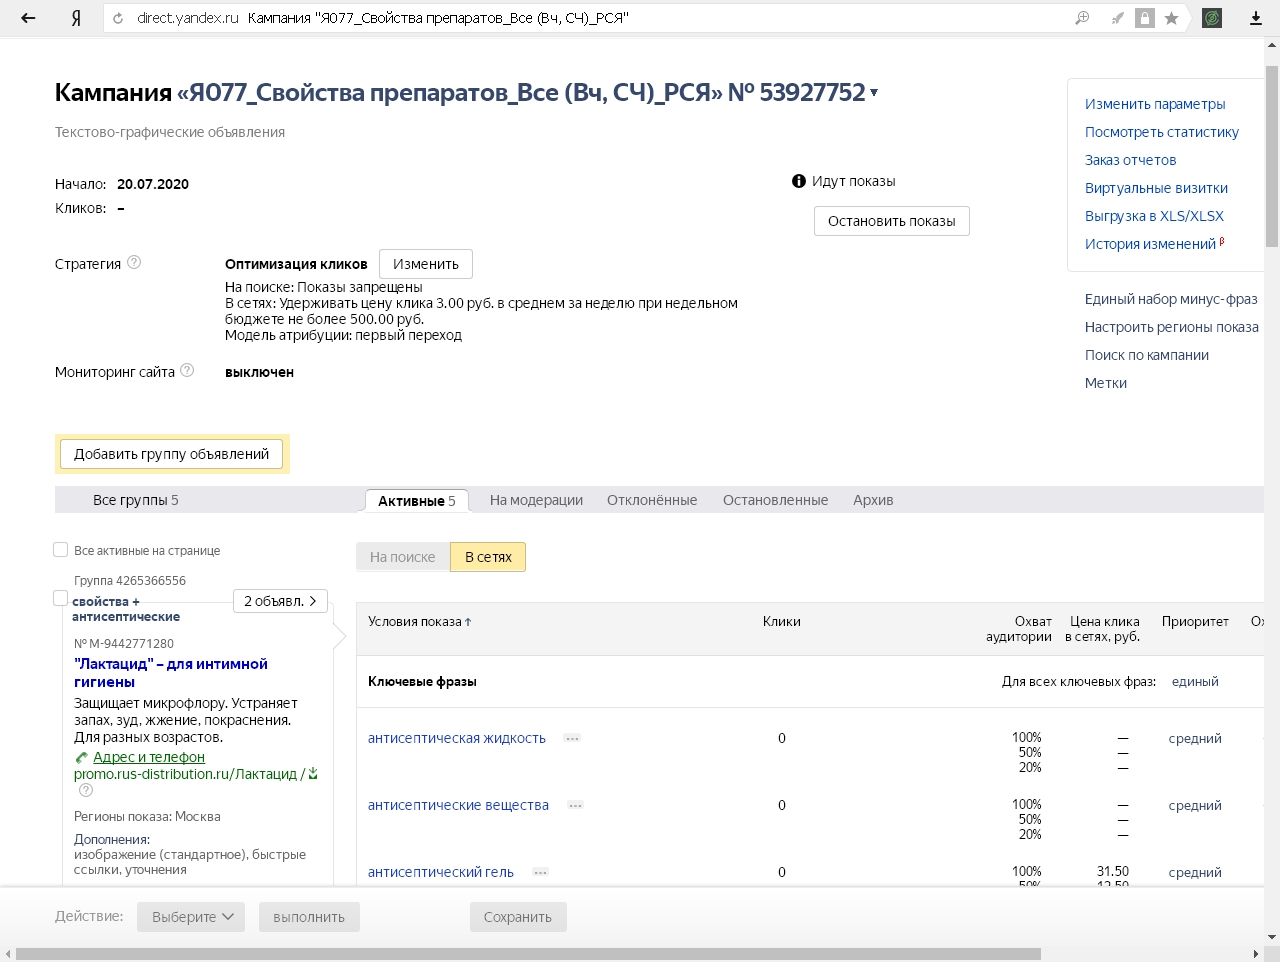Click the help icon next to Мониторинг сайта
The image size is (1280, 962).
tap(187, 371)
